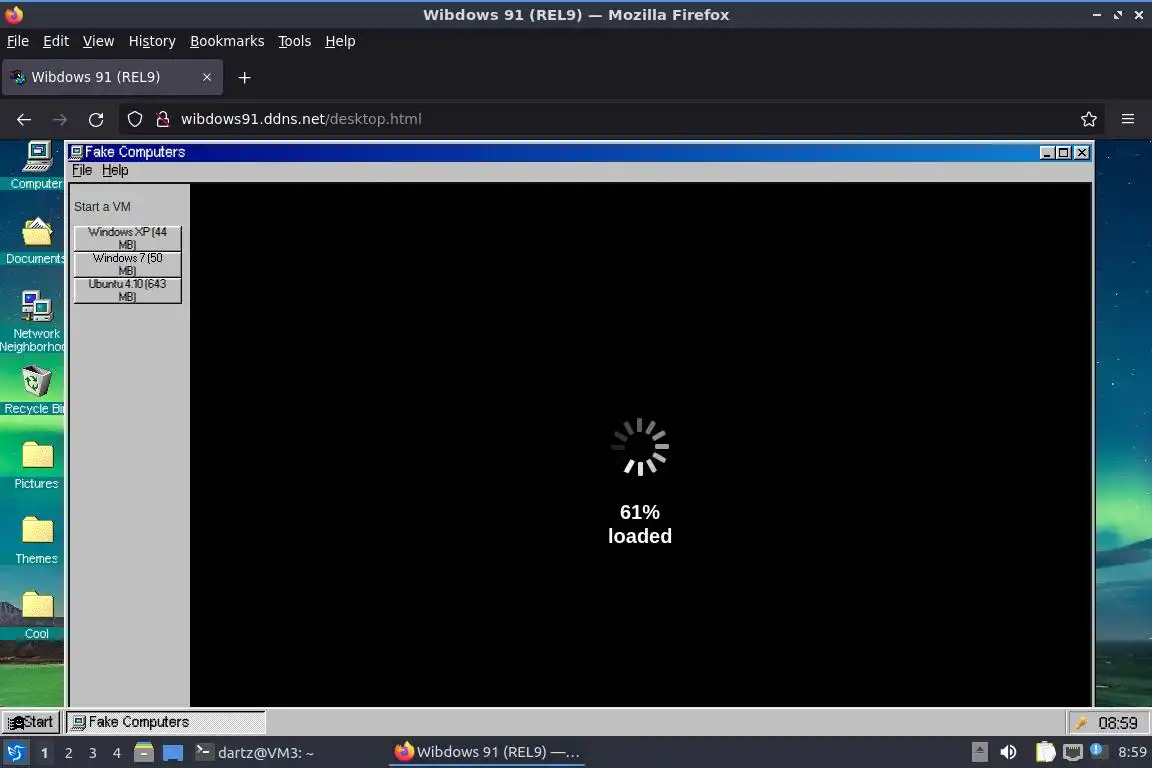This screenshot has height=768, width=1152.
Task: Click workspace 1 in host panel
Action: click(x=44, y=753)
